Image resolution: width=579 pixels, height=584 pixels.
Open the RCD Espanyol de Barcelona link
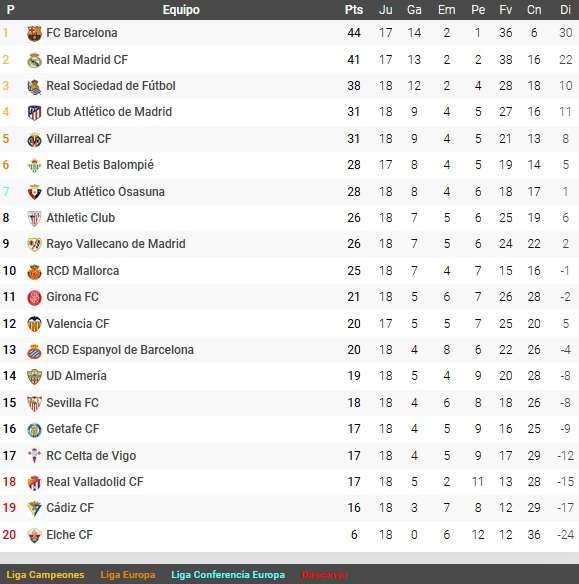coord(120,350)
